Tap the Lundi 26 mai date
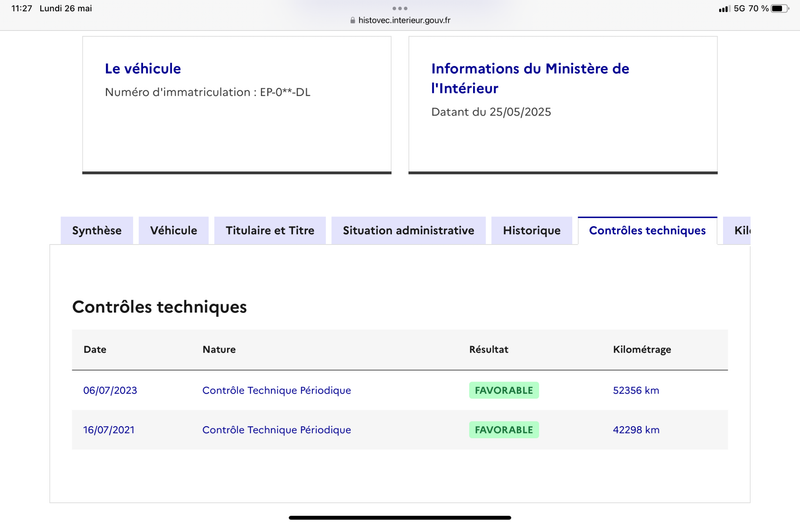Image resolution: width=800 pixels, height=525 pixels. click(66, 9)
